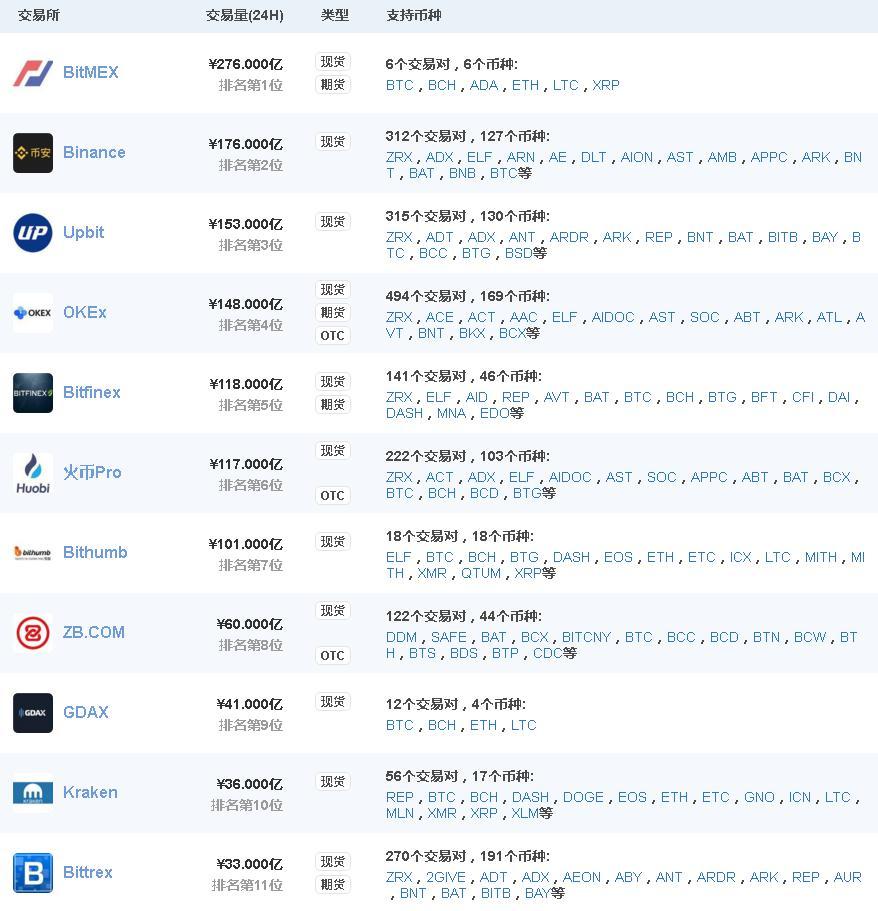Open the 火币Pro exchange link
This screenshot has width=878, height=911.
point(92,472)
